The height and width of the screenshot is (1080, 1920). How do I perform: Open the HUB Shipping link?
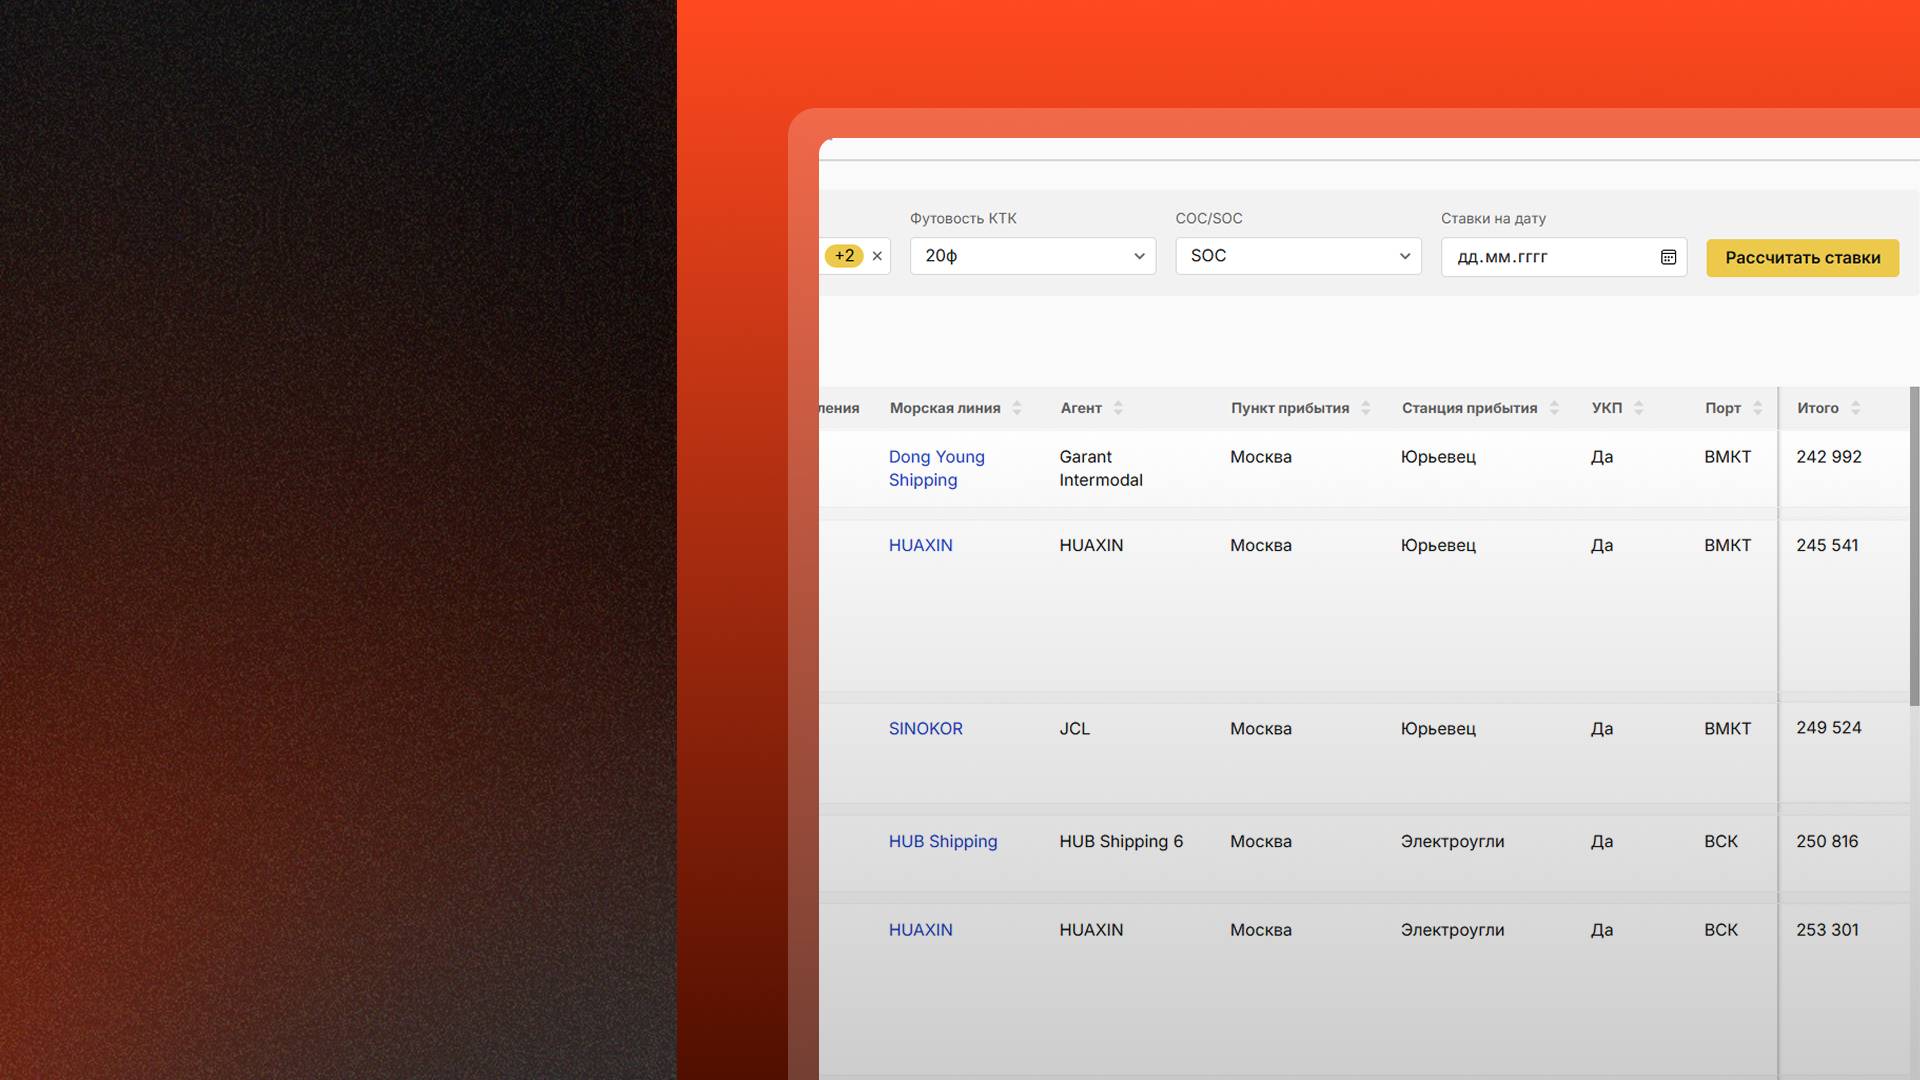pyautogui.click(x=942, y=842)
